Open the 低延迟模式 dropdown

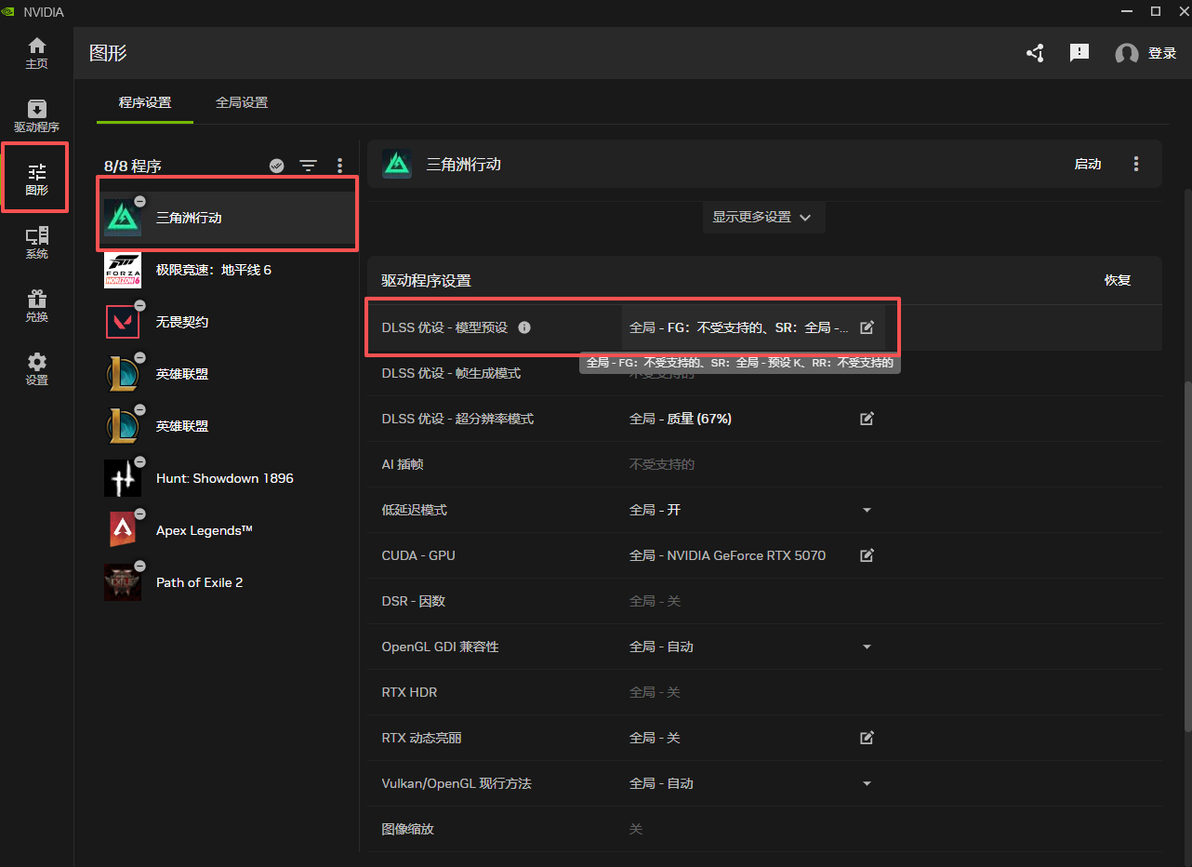tap(867, 510)
